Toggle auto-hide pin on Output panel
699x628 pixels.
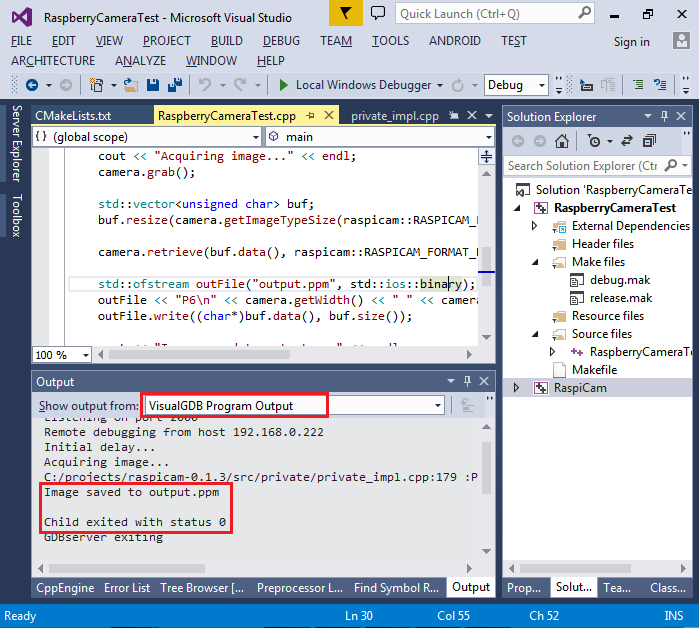tap(467, 381)
